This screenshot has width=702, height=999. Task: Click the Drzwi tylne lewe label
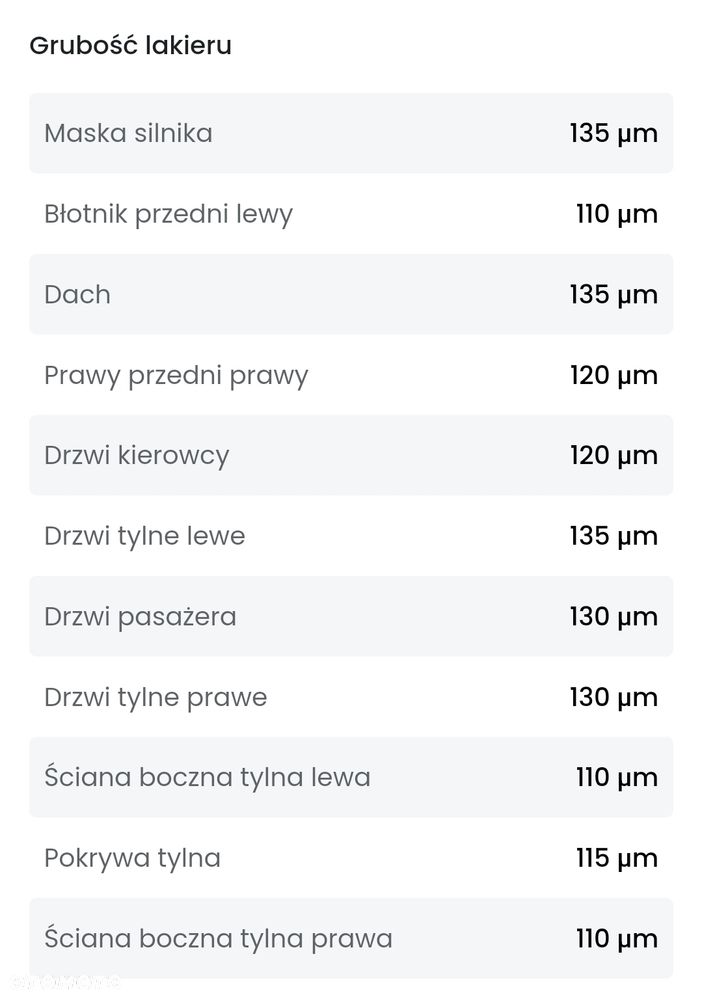(x=145, y=536)
